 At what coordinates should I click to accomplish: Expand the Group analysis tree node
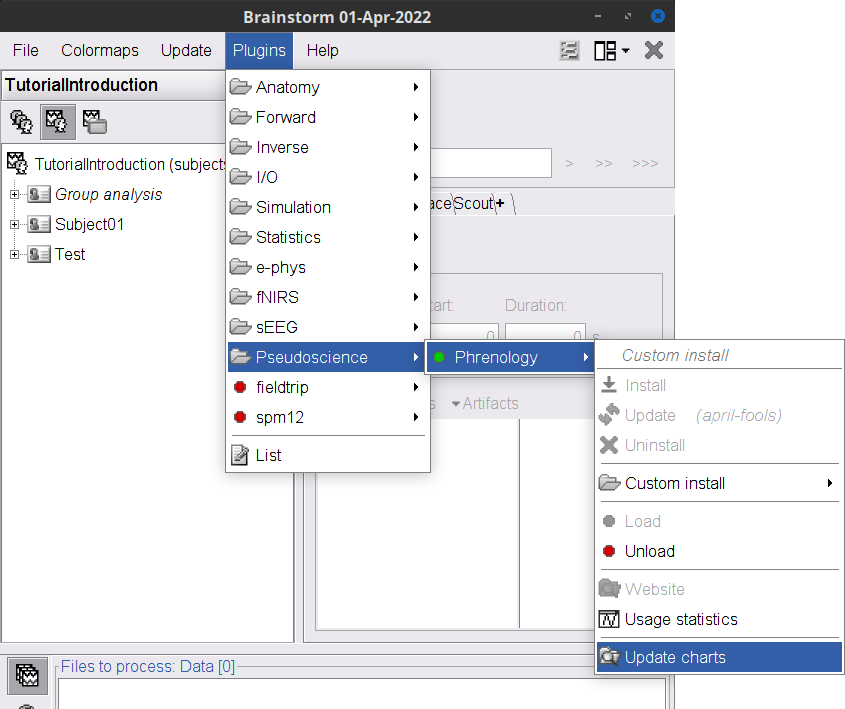tap(15, 194)
